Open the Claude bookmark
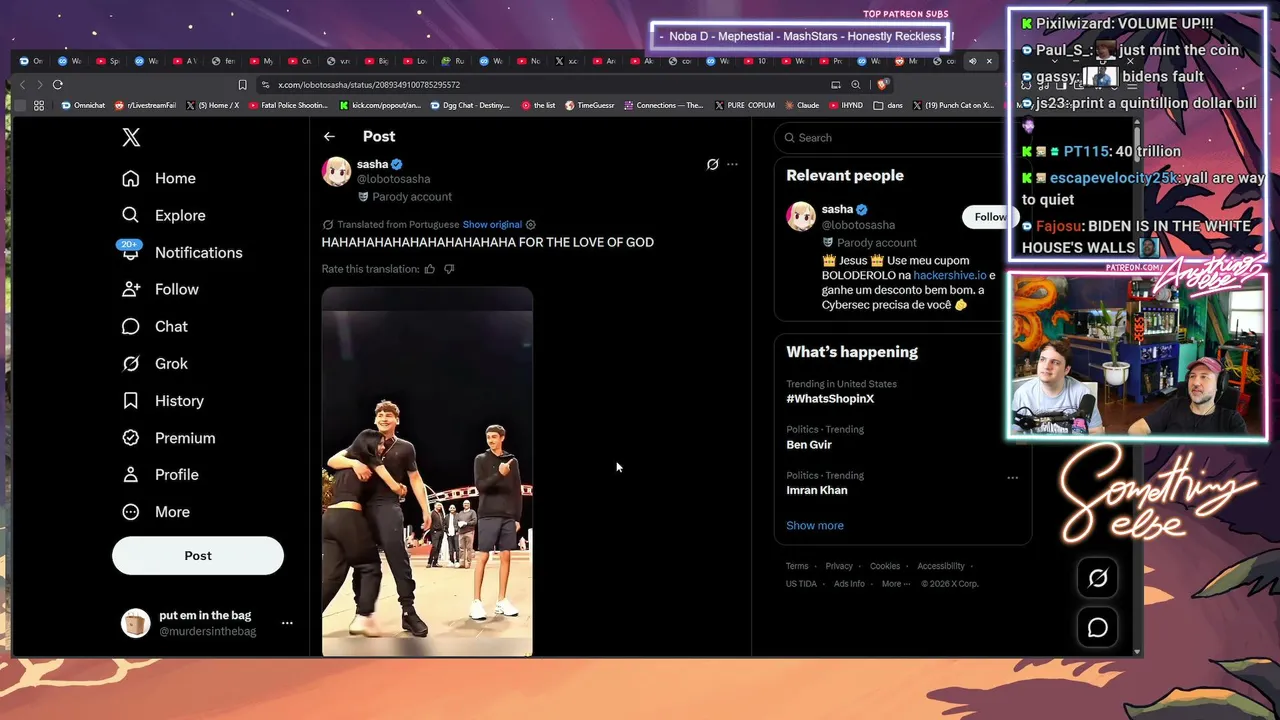1280x720 pixels. coord(801,105)
